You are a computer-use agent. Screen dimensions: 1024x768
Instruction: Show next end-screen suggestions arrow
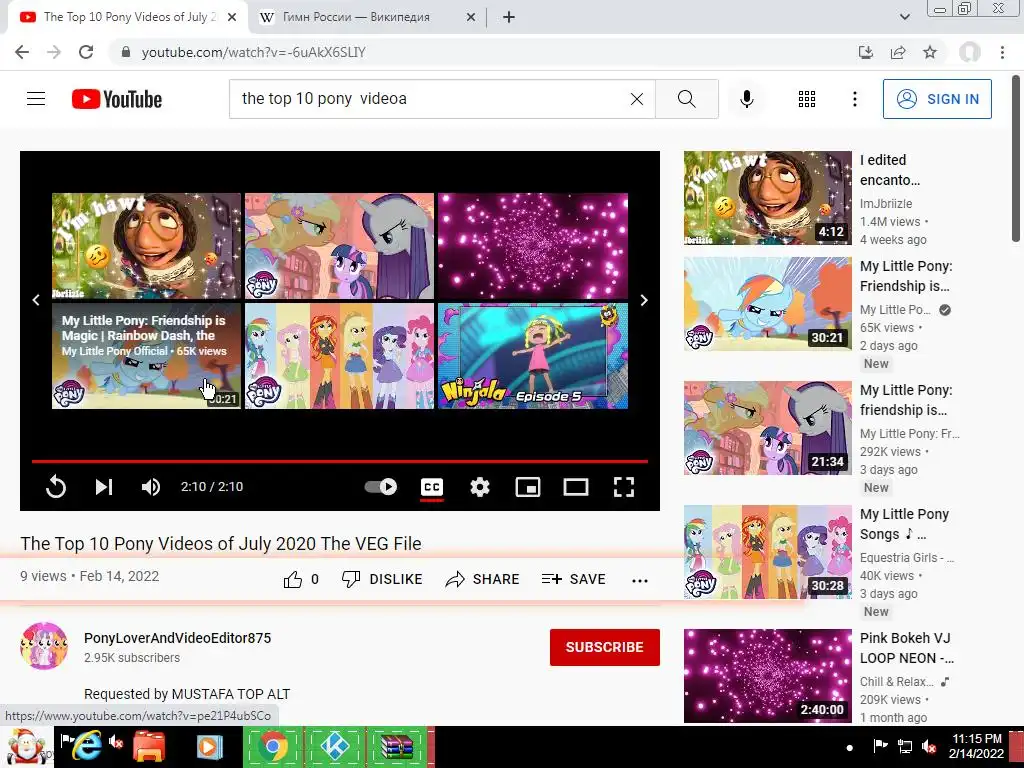pyautogui.click(x=644, y=300)
